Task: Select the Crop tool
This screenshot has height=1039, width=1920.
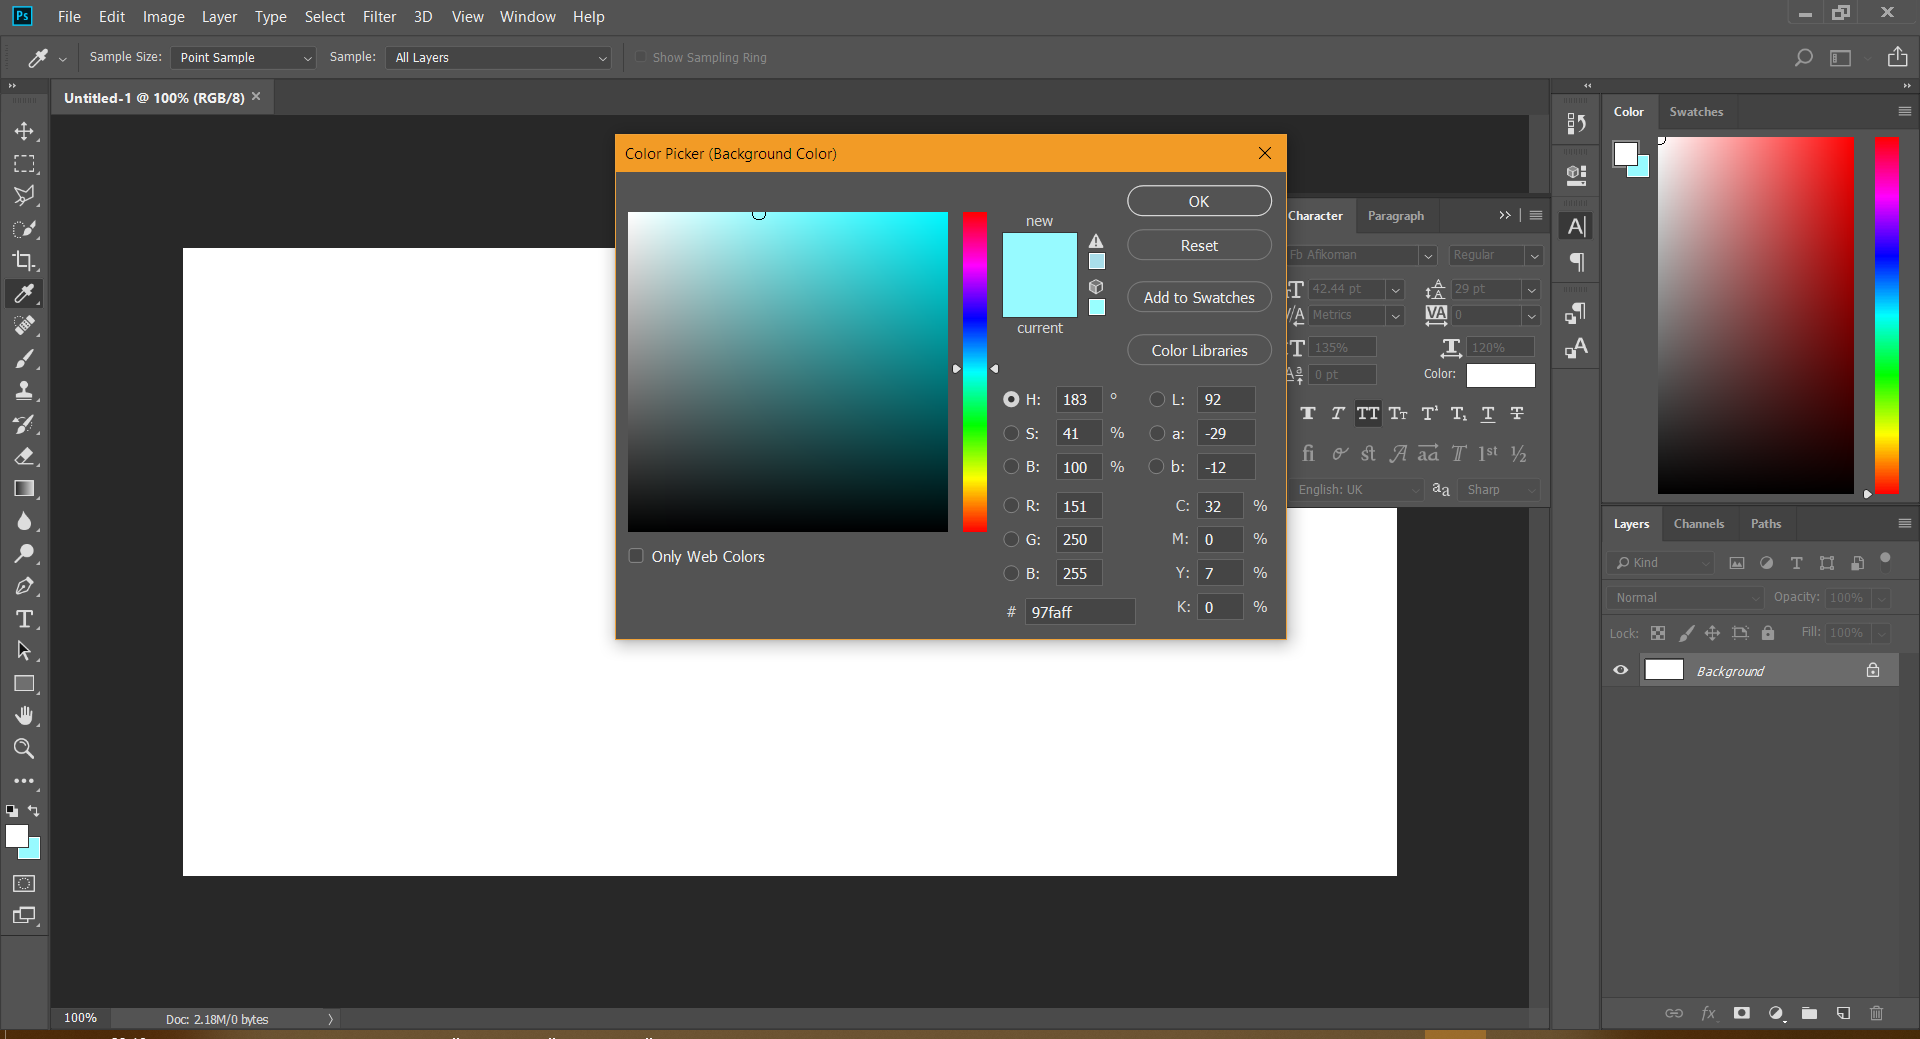Action: (x=24, y=261)
